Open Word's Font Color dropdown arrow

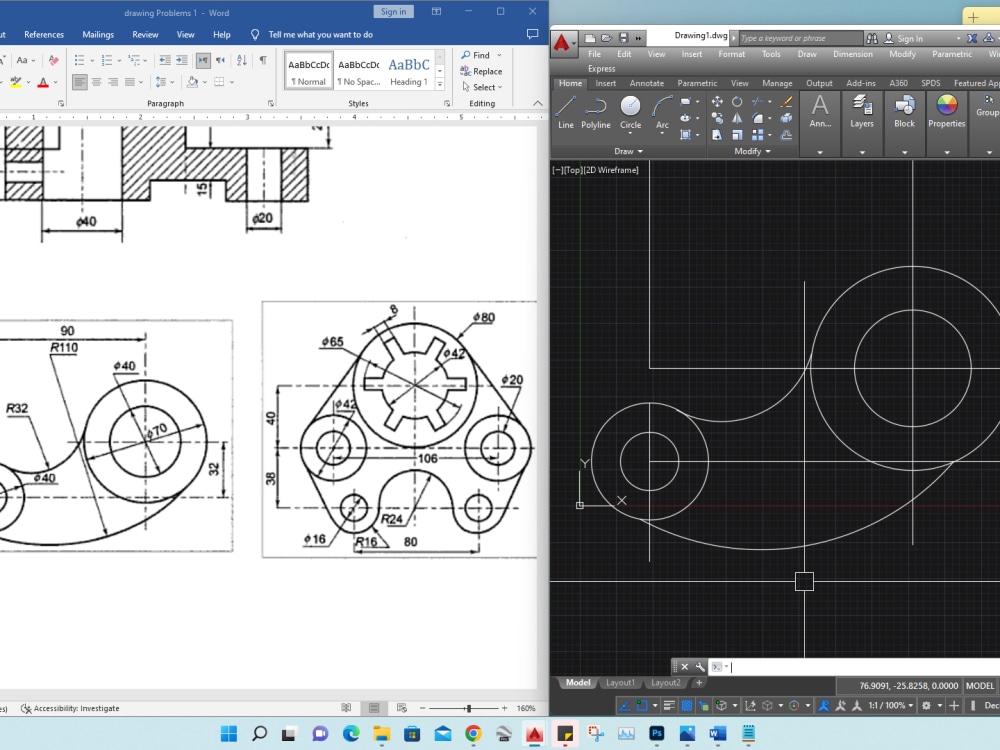55,82
